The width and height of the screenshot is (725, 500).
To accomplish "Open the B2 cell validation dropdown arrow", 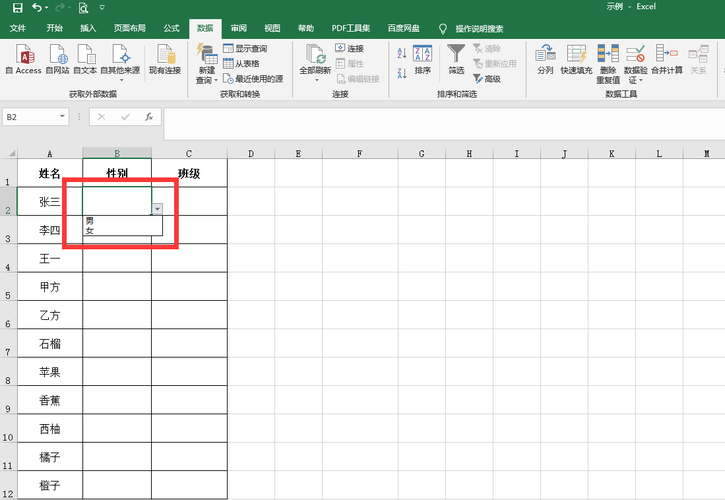I will pos(157,209).
